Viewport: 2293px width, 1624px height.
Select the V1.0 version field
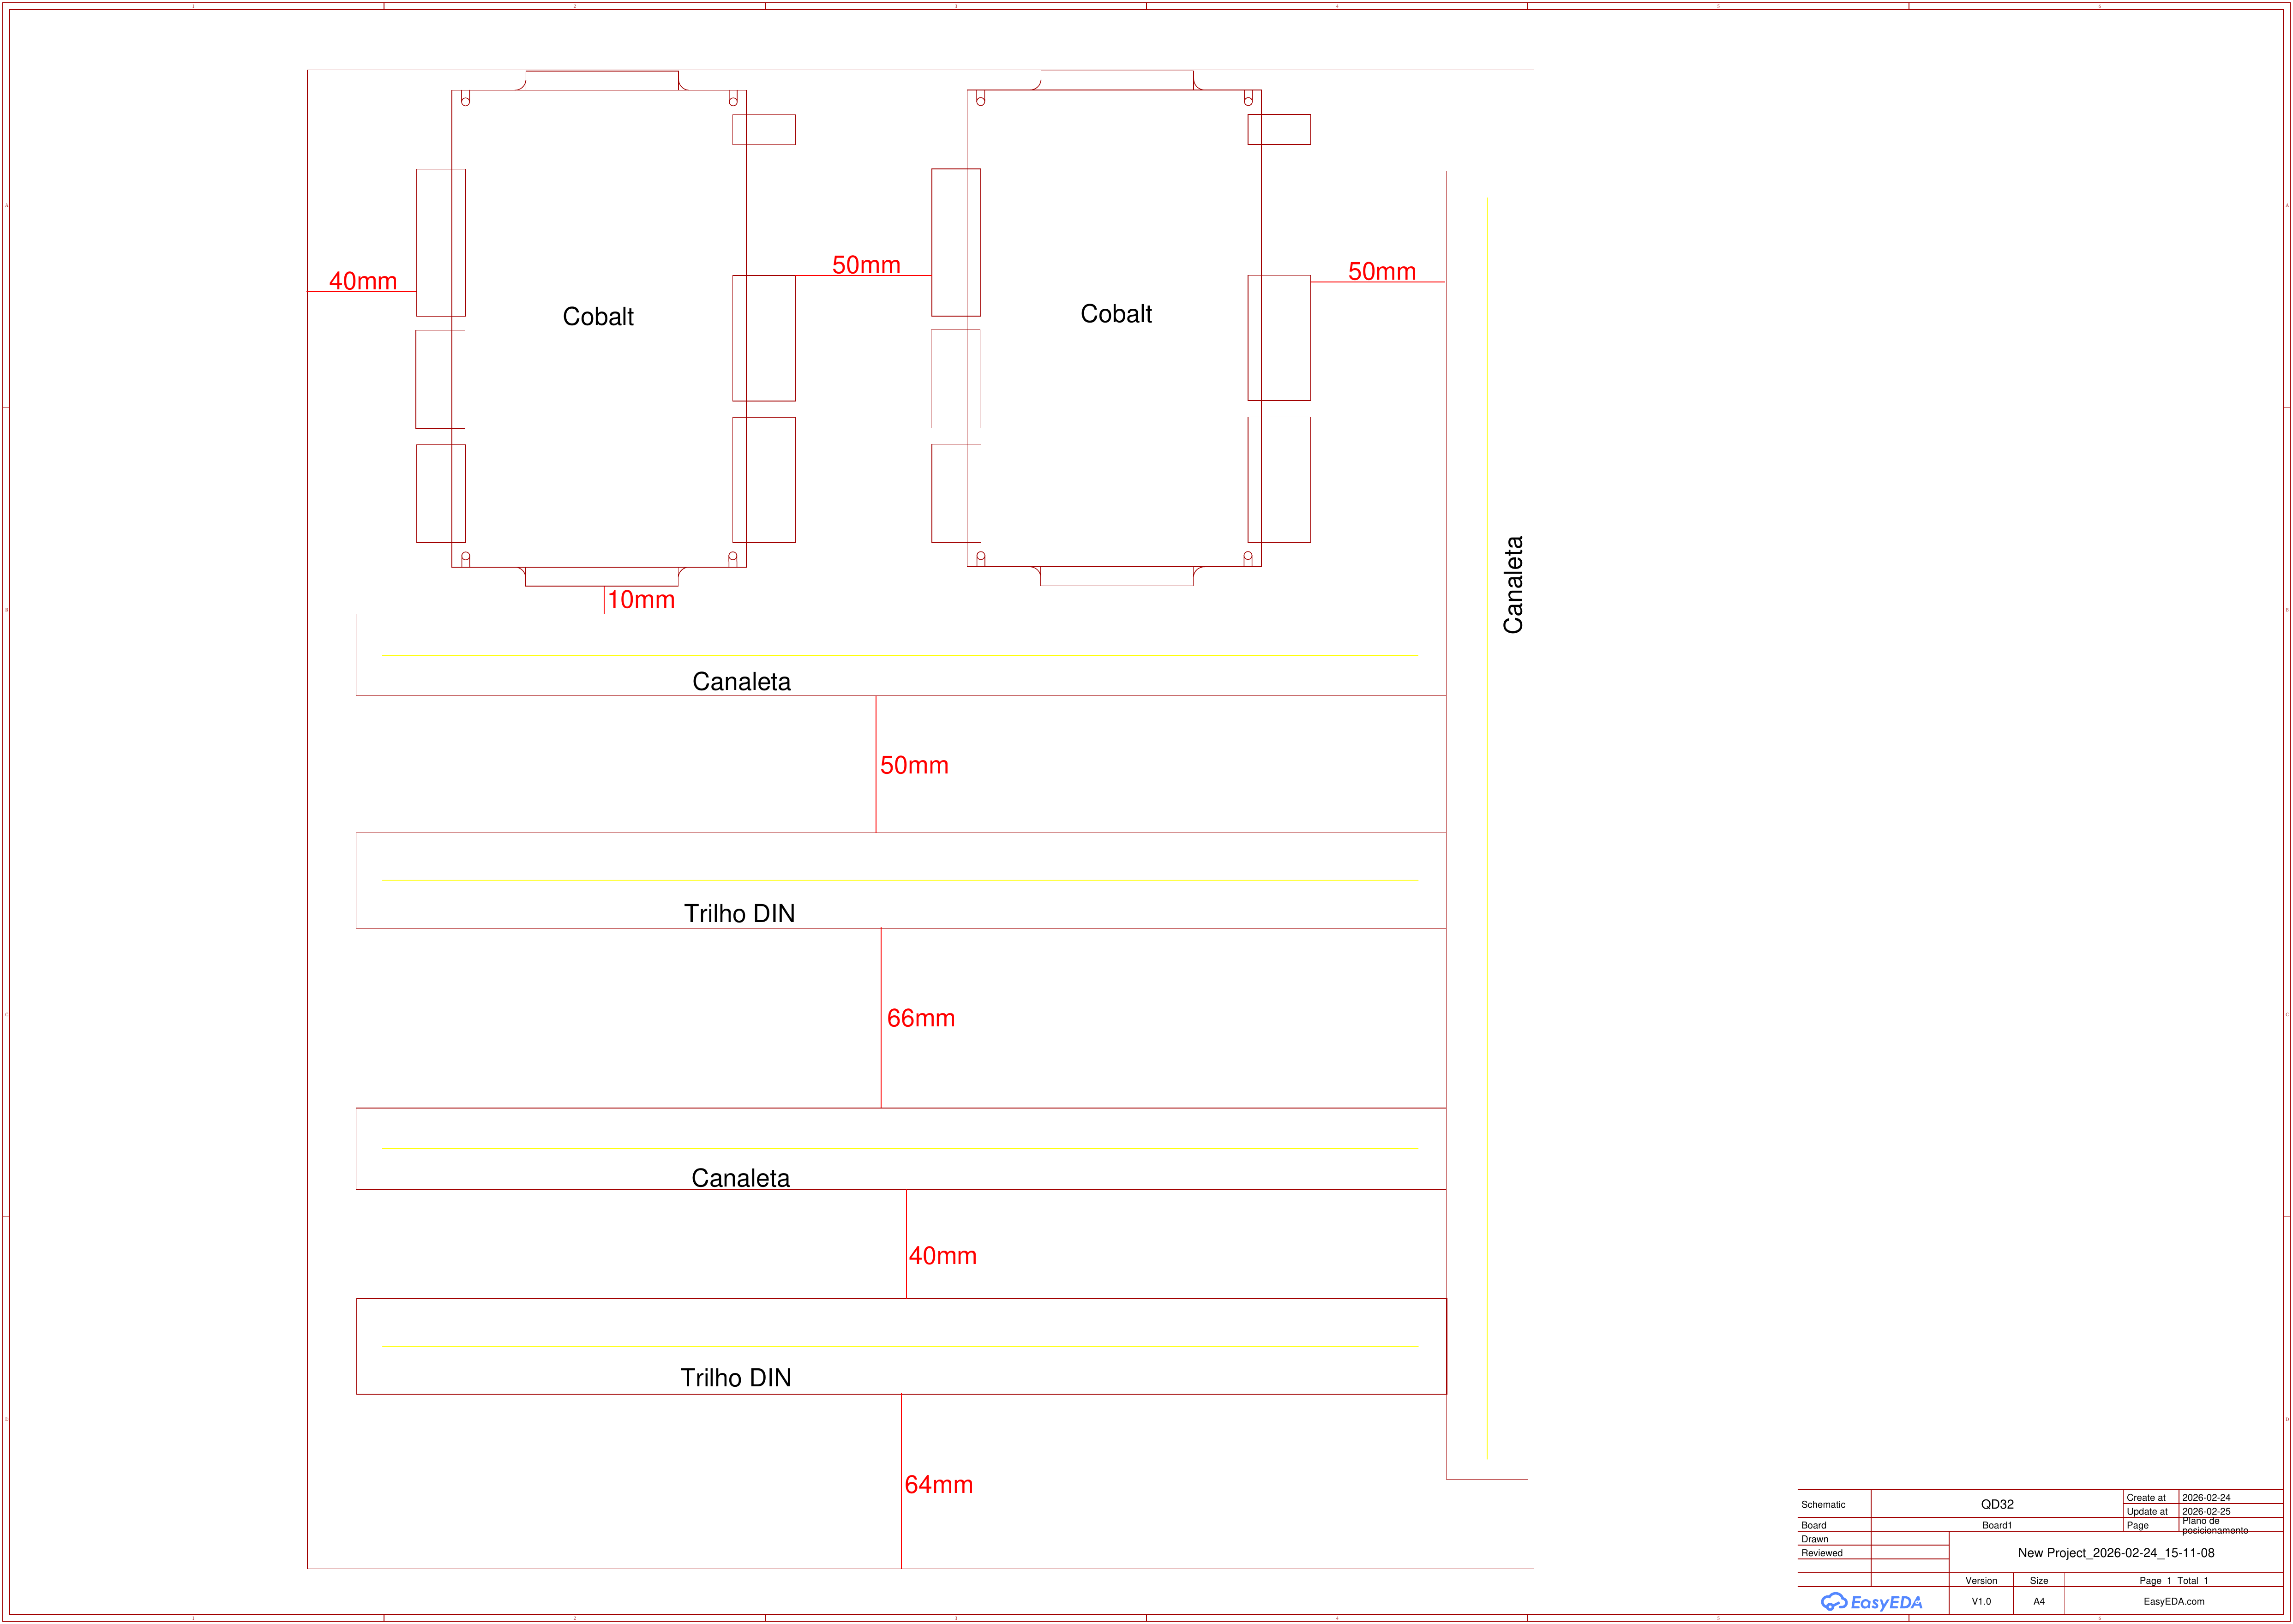click(x=1981, y=1602)
